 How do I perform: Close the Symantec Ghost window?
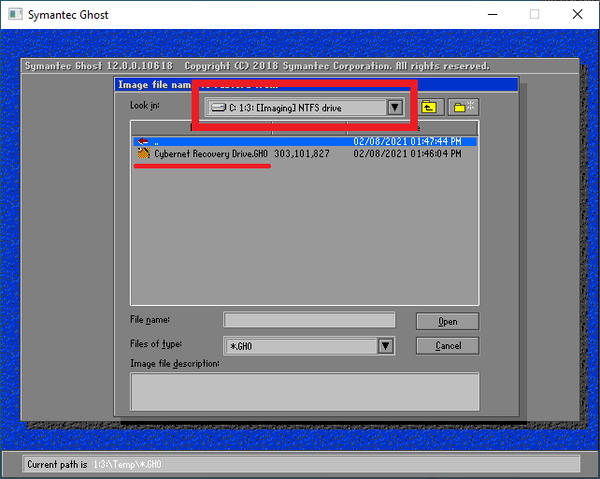pos(577,14)
